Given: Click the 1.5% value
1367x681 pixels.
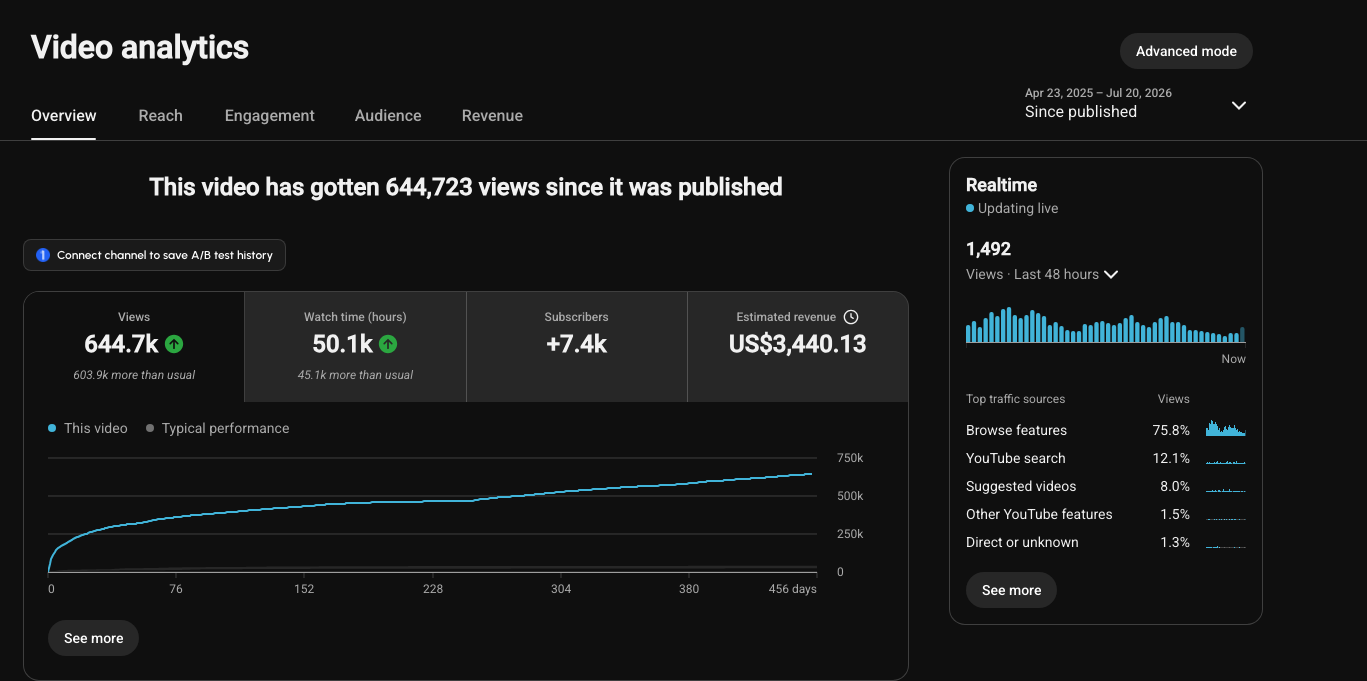Looking at the screenshot, I should tap(1175, 514).
